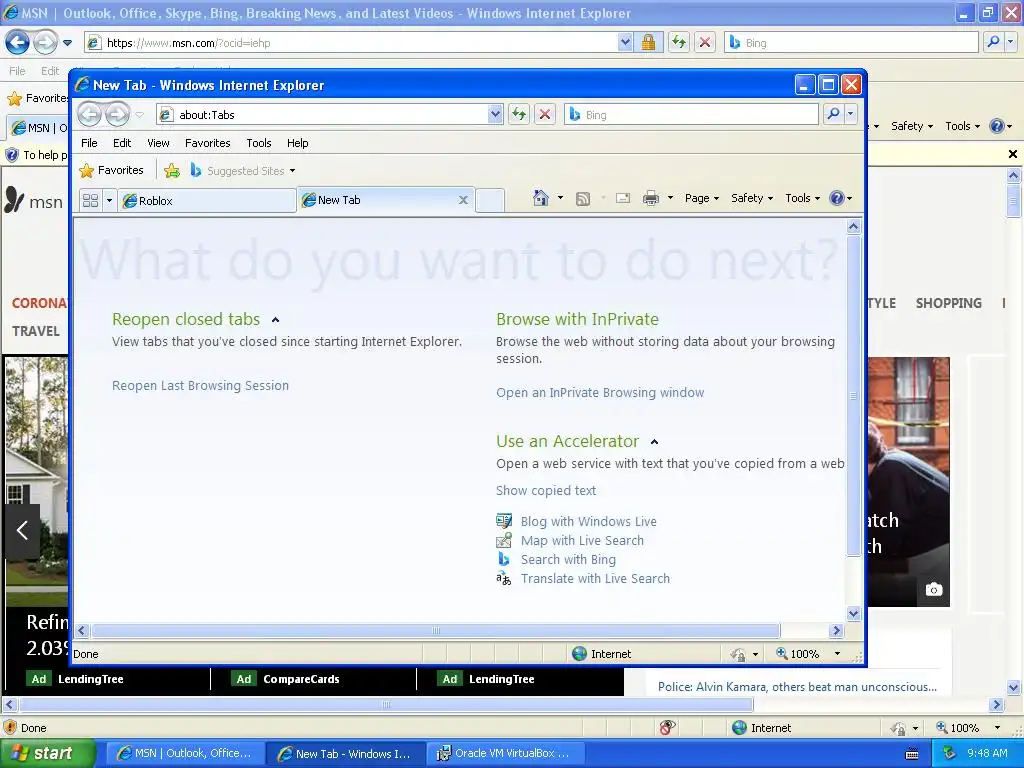Open address bar dropdown in New Tab window
This screenshot has width=1024, height=768.
(495, 115)
